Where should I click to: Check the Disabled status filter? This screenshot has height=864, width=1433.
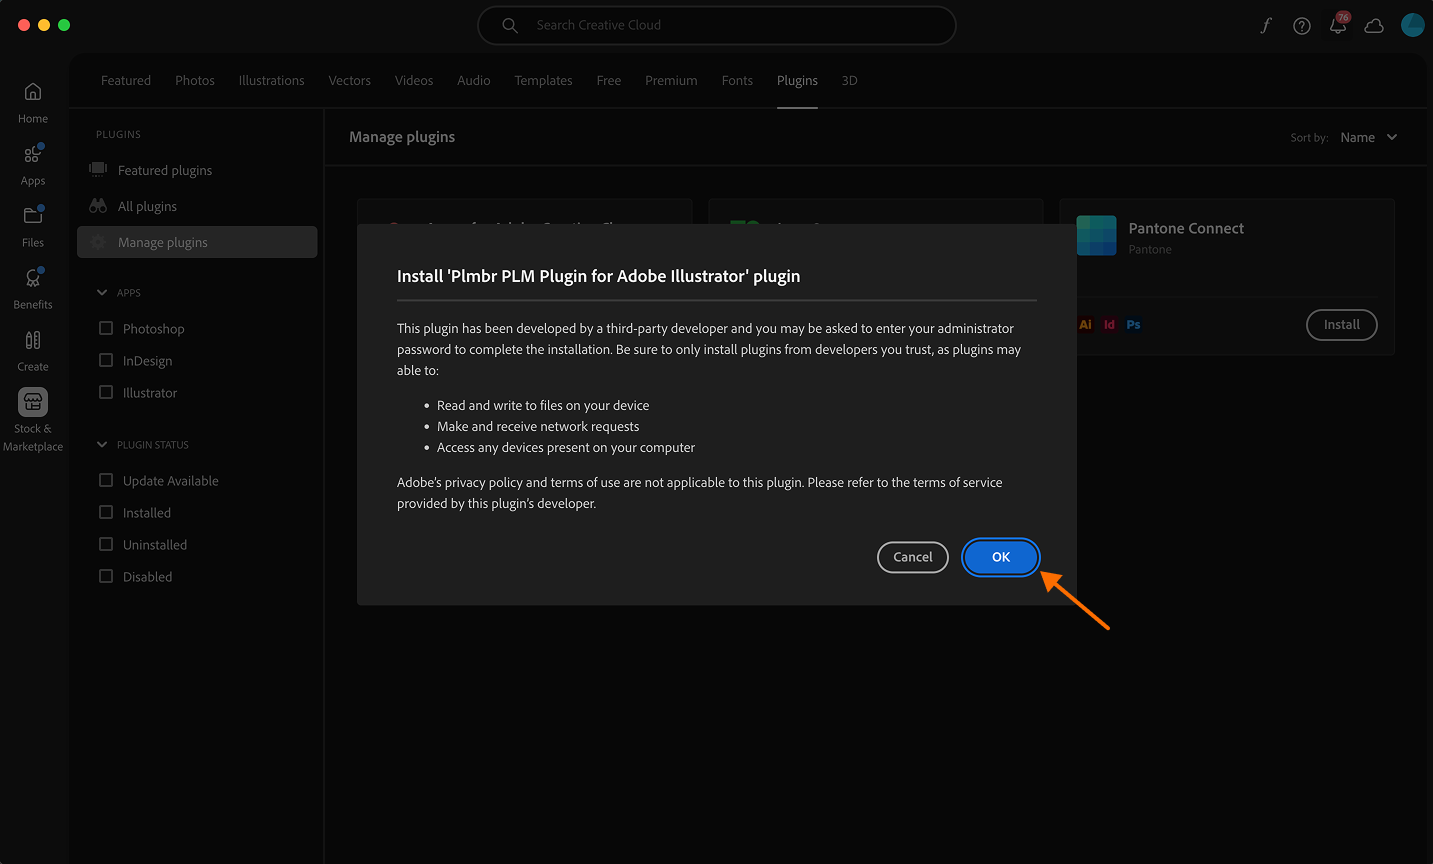click(x=105, y=576)
